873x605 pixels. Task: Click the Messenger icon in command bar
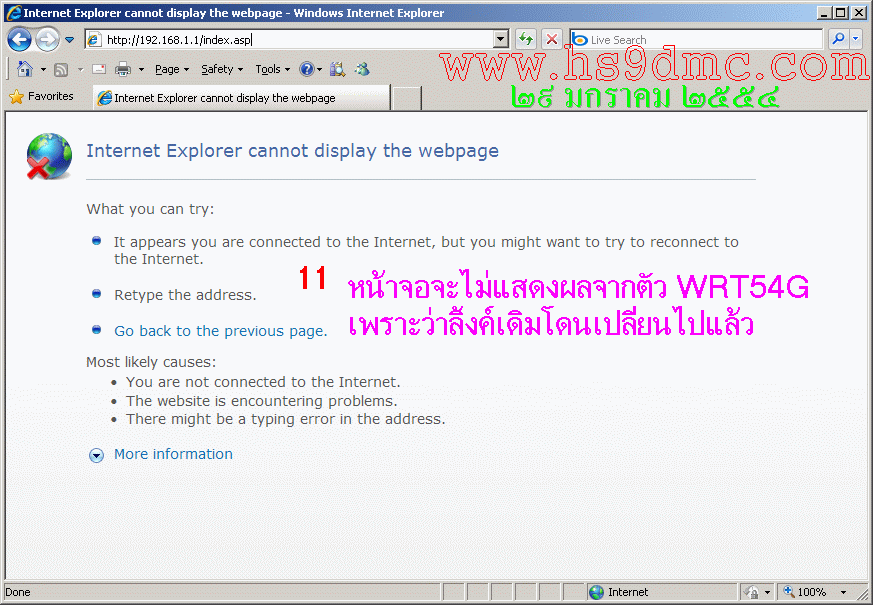click(362, 69)
